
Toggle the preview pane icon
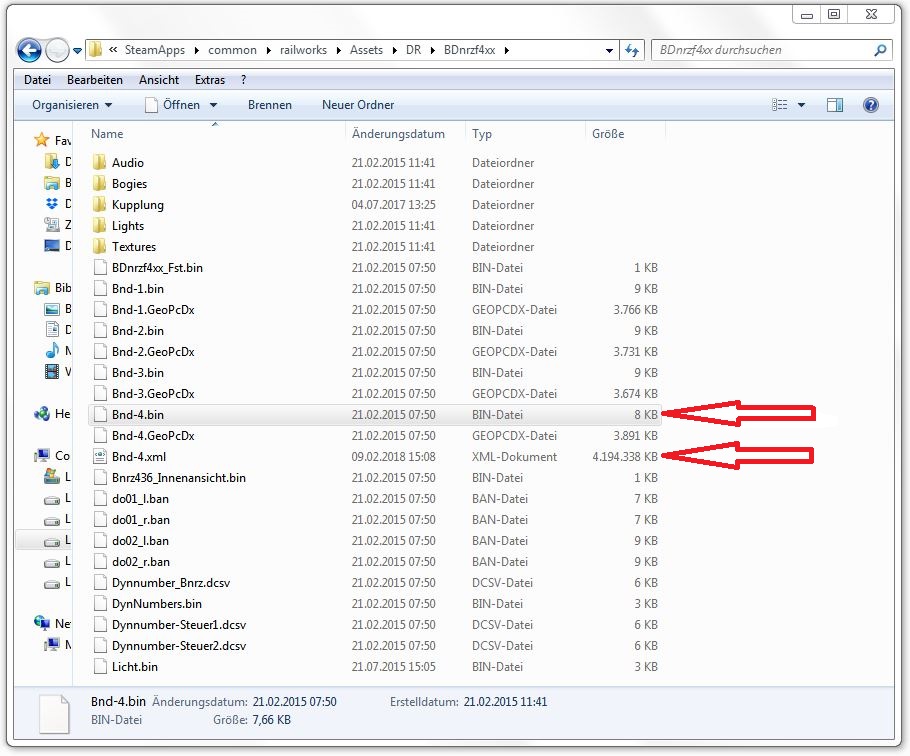point(835,105)
